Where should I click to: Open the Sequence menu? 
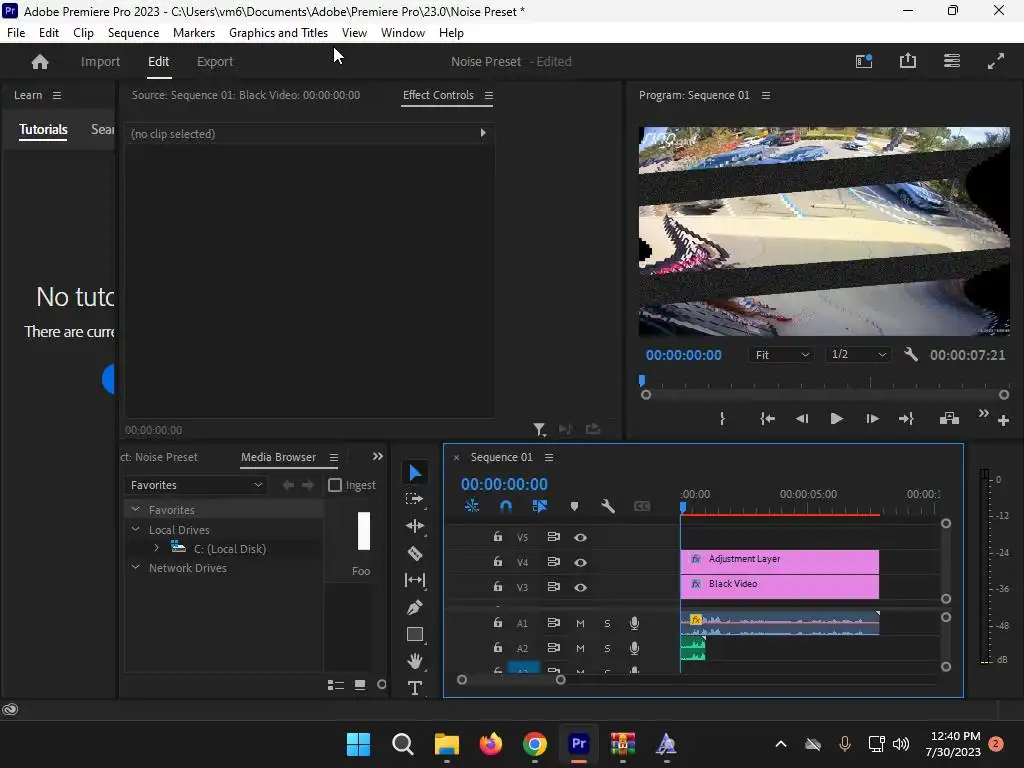click(133, 33)
